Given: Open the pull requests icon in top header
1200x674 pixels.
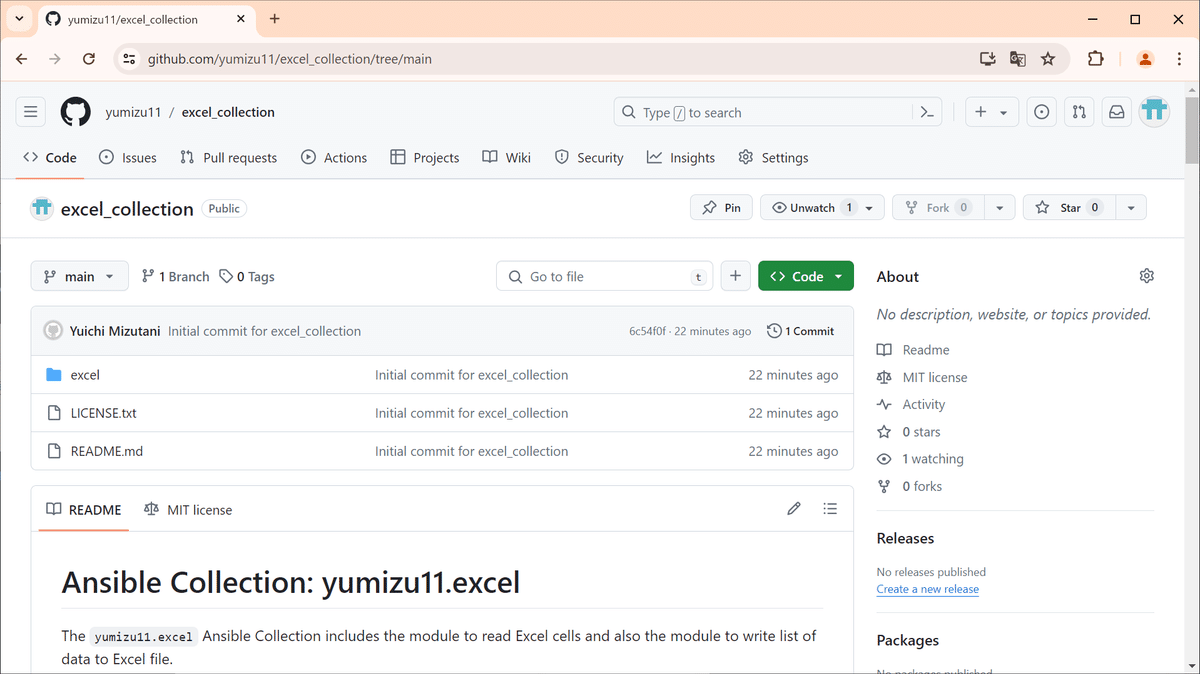Looking at the screenshot, I should pos(1079,112).
